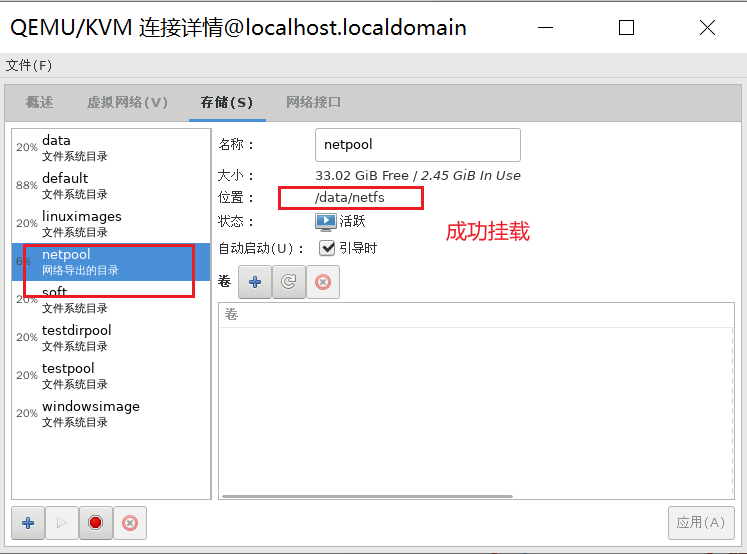Maximize the connection details window
The image size is (747, 554).
626,28
